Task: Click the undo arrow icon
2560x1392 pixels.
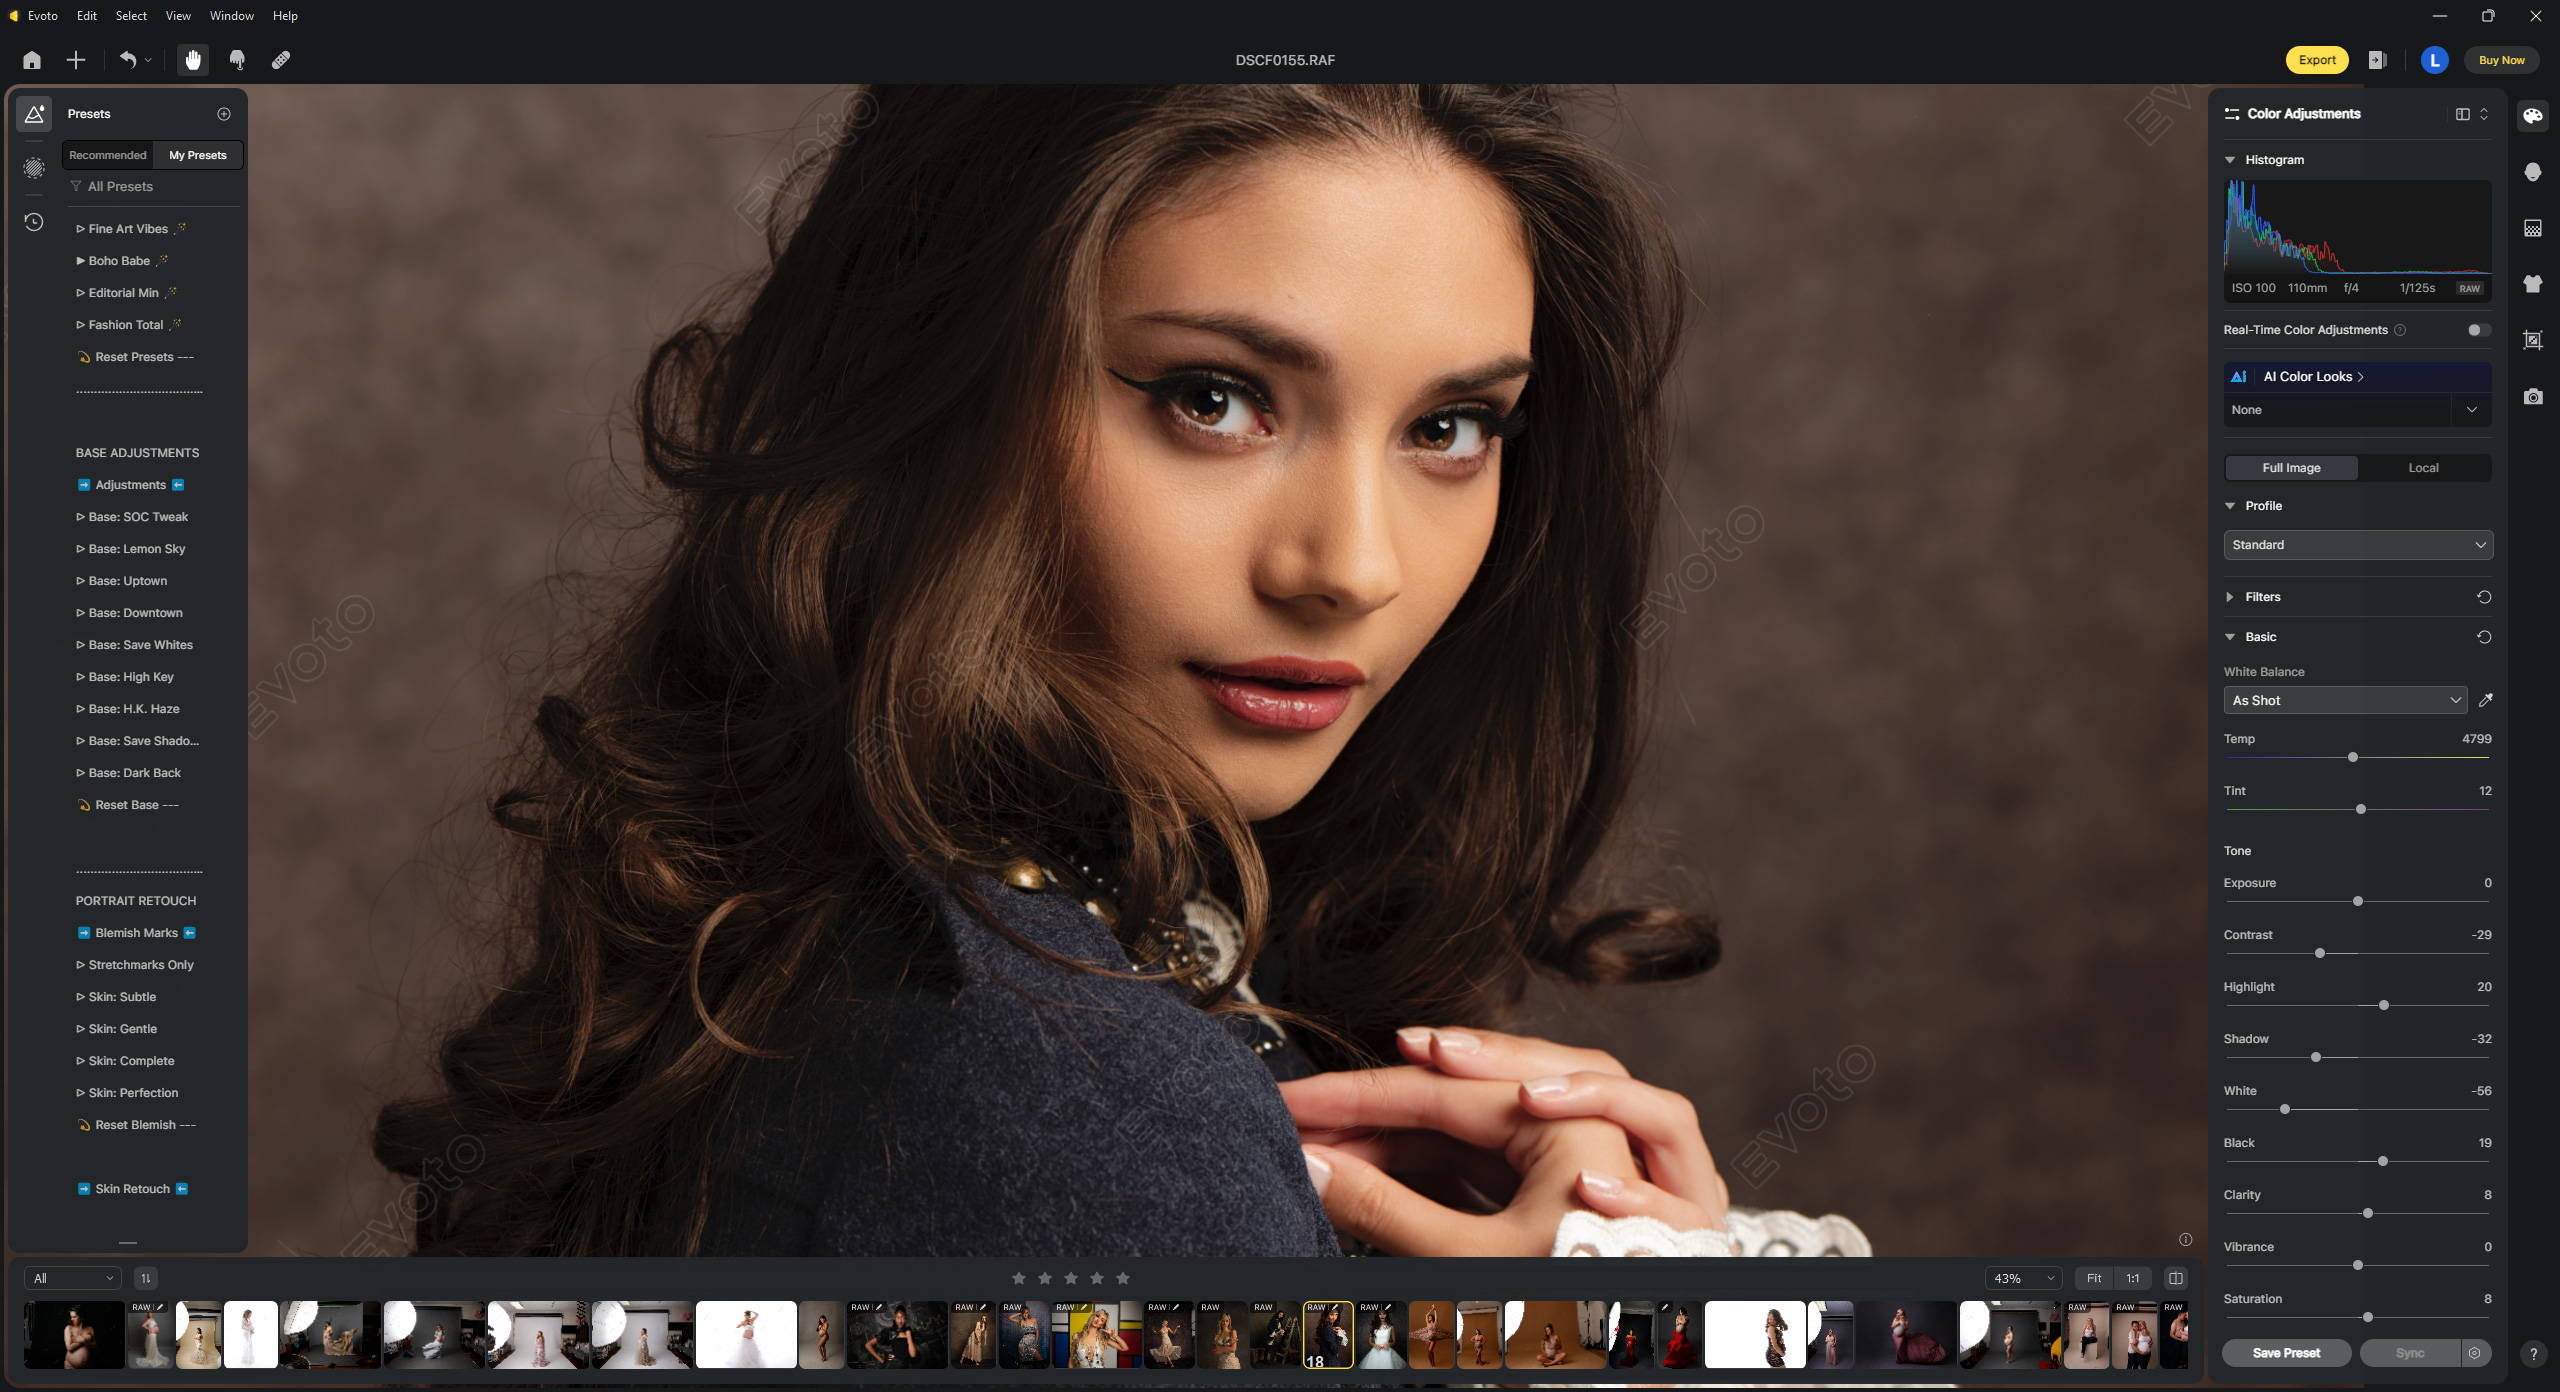Action: point(128,60)
